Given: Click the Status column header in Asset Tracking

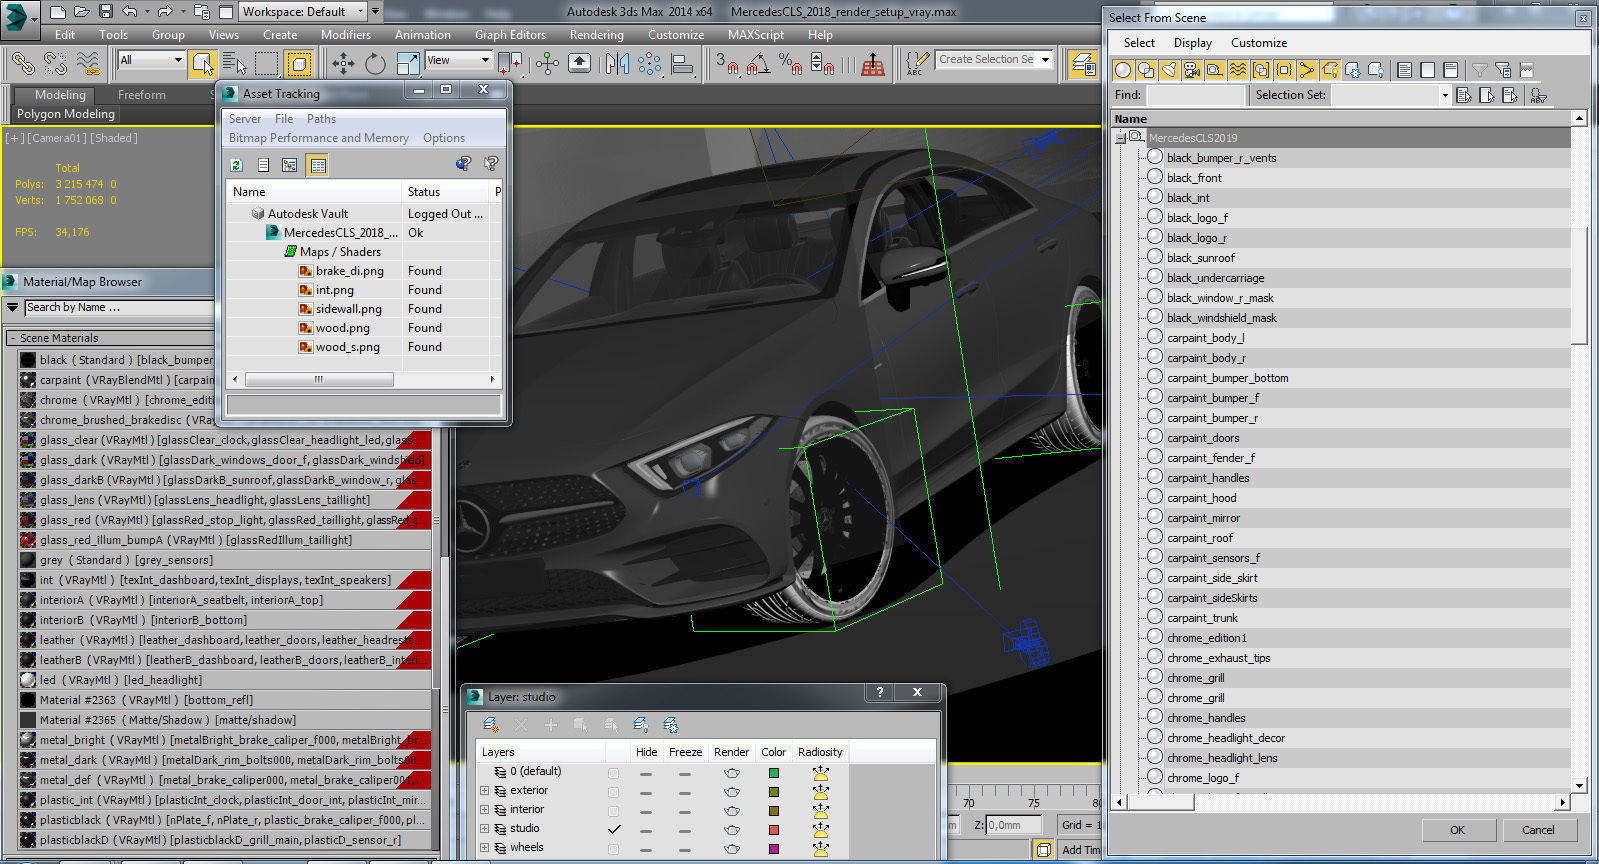Looking at the screenshot, I should pos(446,191).
